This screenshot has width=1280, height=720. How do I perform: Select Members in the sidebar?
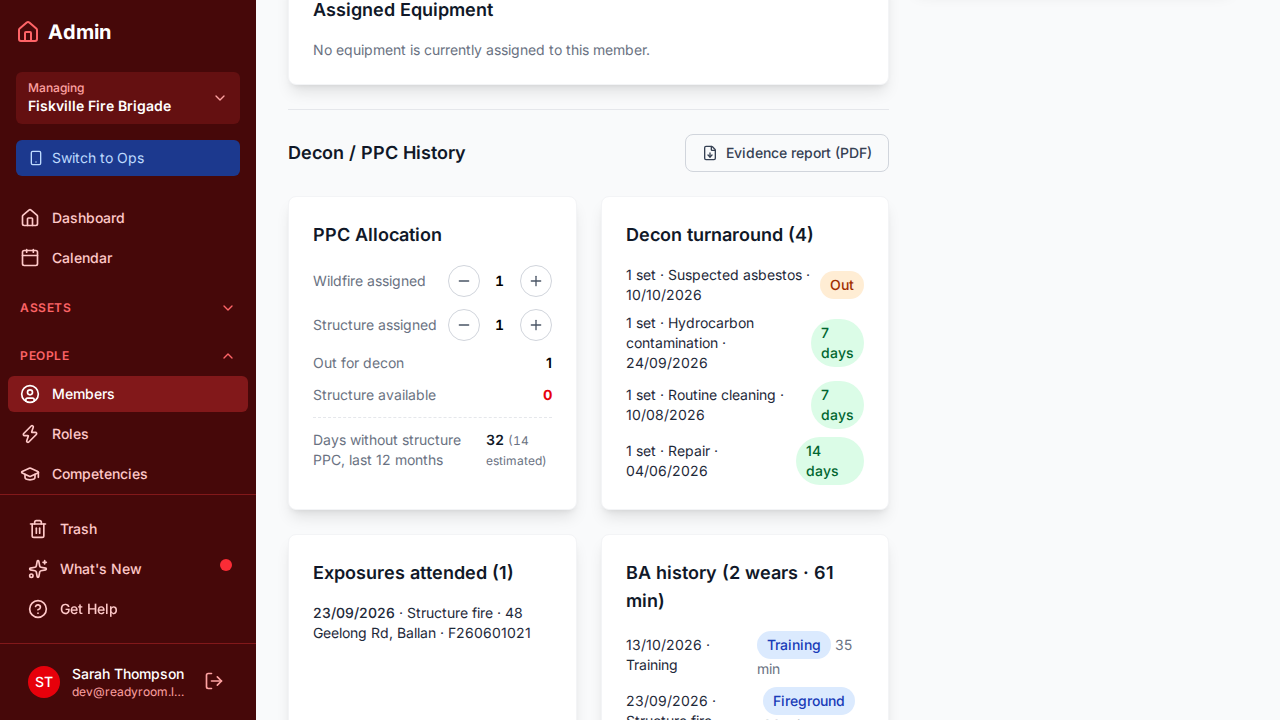tap(128, 394)
